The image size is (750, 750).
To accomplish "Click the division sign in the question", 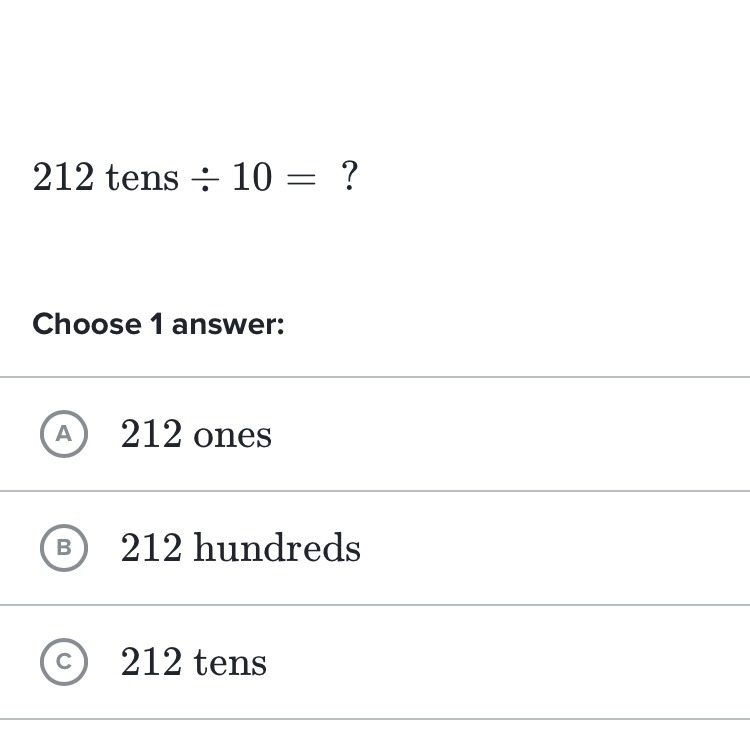I will [x=205, y=179].
